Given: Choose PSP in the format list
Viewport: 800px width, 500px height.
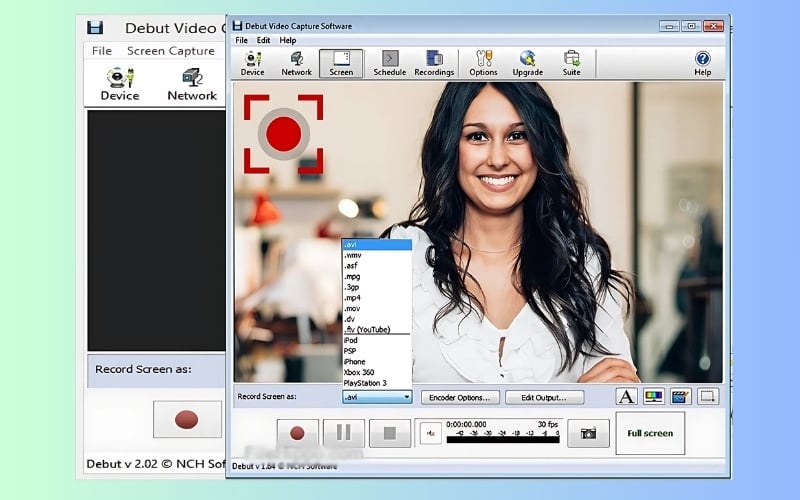Looking at the screenshot, I should point(377,351).
